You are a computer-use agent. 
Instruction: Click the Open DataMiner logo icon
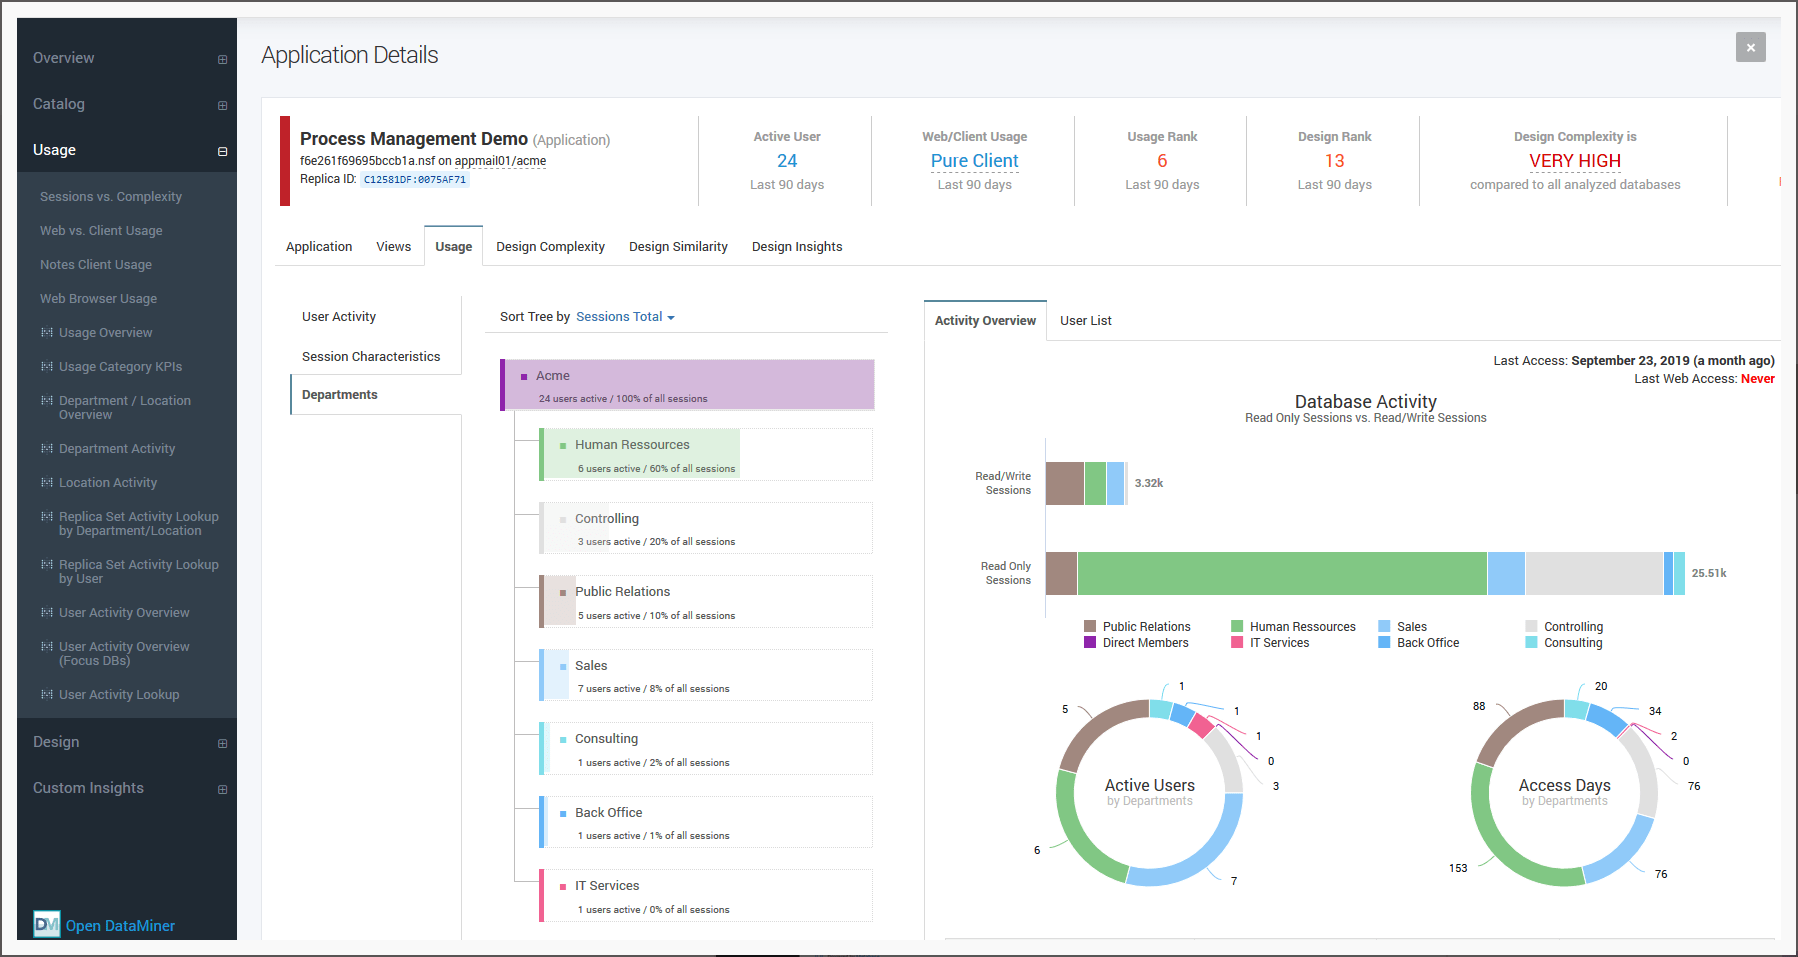[x=46, y=924]
